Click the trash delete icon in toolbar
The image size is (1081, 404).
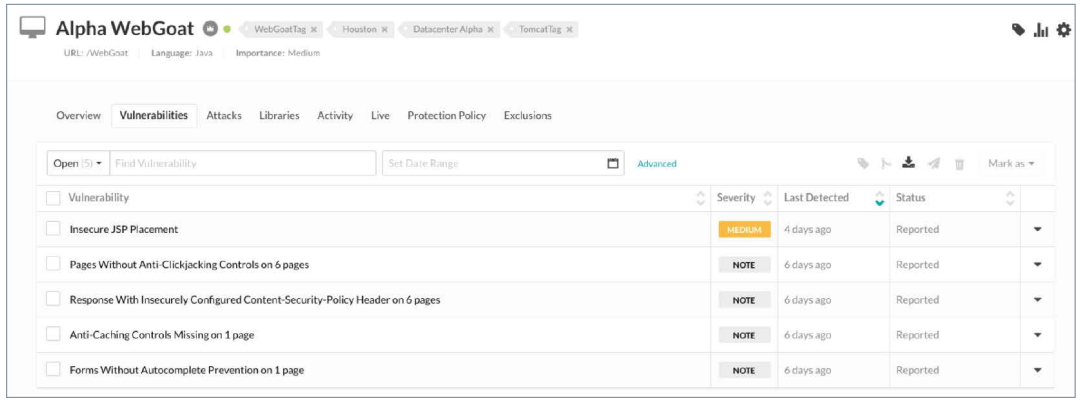pyautogui.click(x=959, y=164)
